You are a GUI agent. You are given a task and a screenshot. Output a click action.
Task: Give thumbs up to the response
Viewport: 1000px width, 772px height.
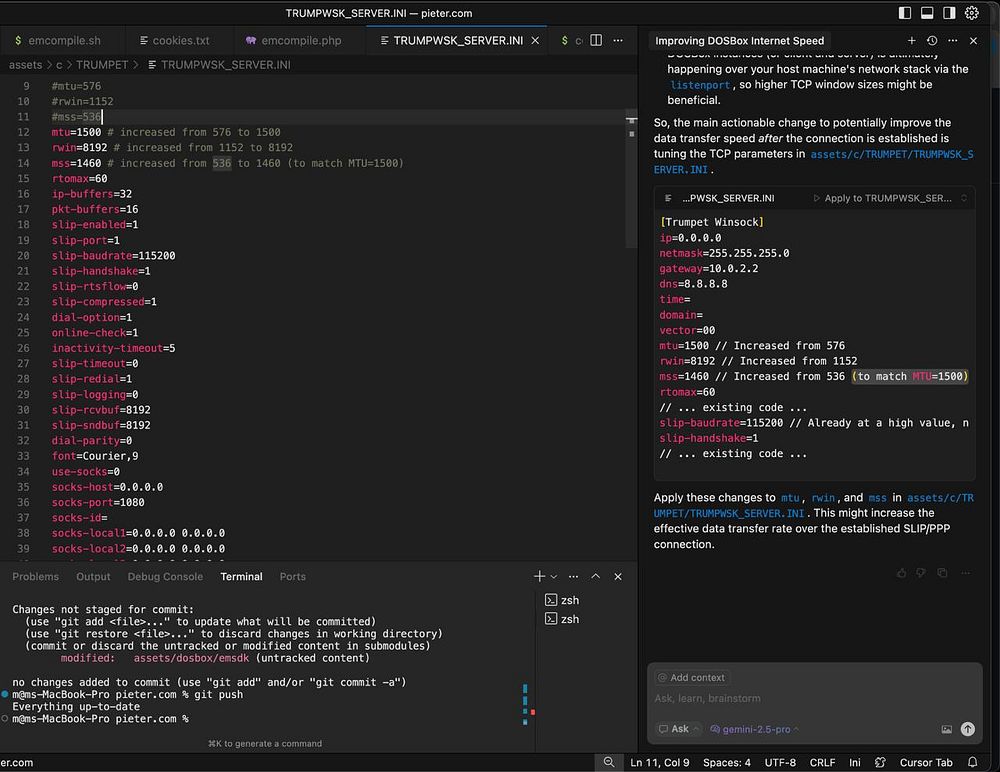tap(902, 573)
